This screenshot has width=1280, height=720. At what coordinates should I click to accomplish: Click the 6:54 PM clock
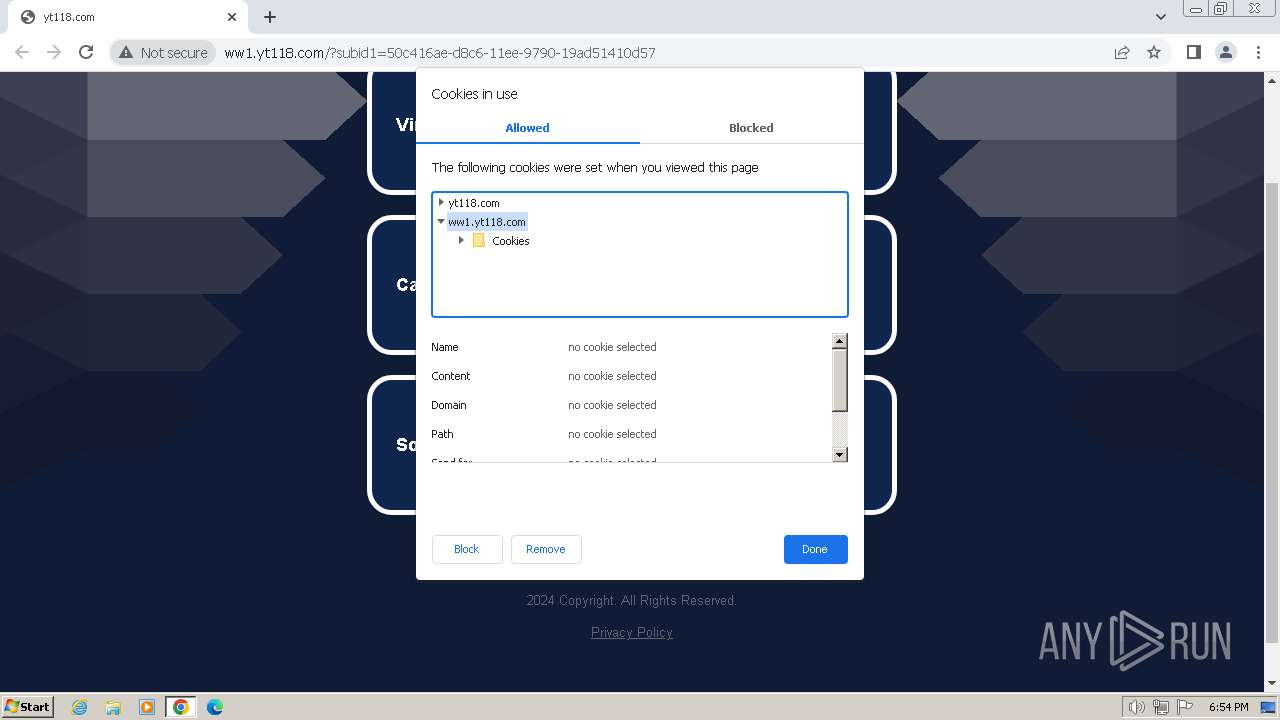tap(1228, 707)
